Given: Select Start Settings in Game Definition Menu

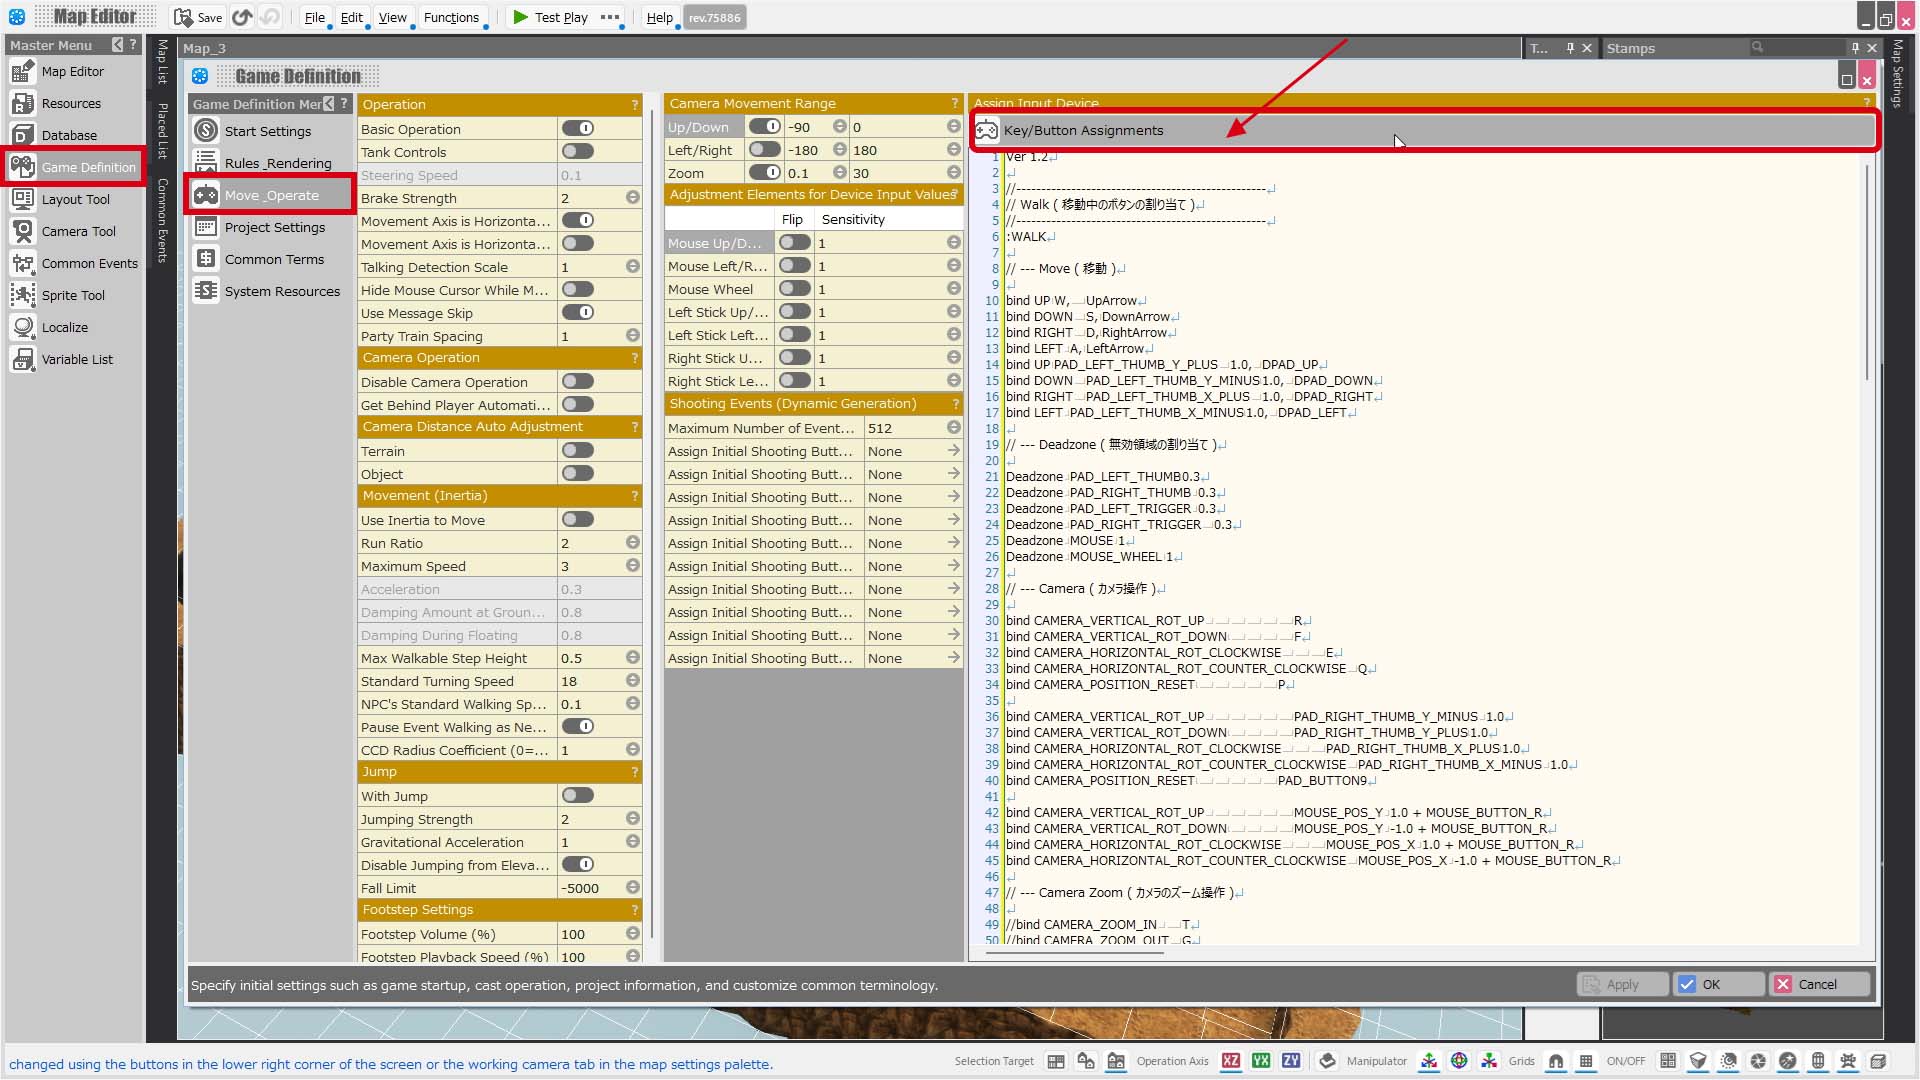Looking at the screenshot, I should (x=268, y=131).
